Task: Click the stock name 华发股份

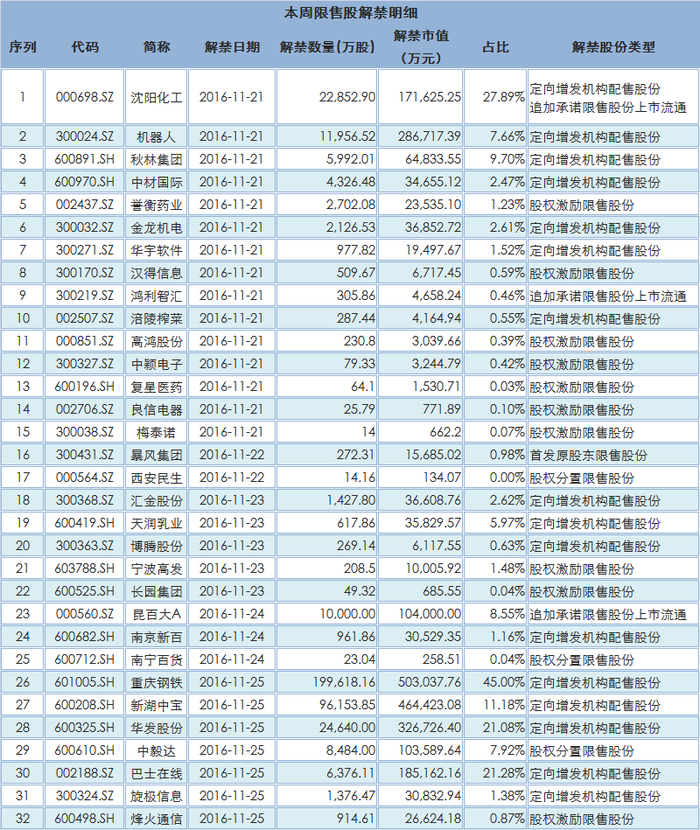Action: click(157, 729)
